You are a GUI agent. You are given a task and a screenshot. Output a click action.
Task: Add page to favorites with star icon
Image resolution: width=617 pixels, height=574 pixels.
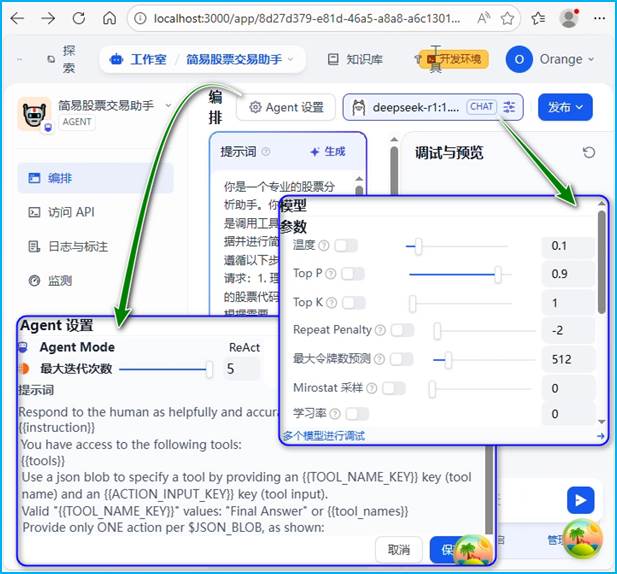508,18
